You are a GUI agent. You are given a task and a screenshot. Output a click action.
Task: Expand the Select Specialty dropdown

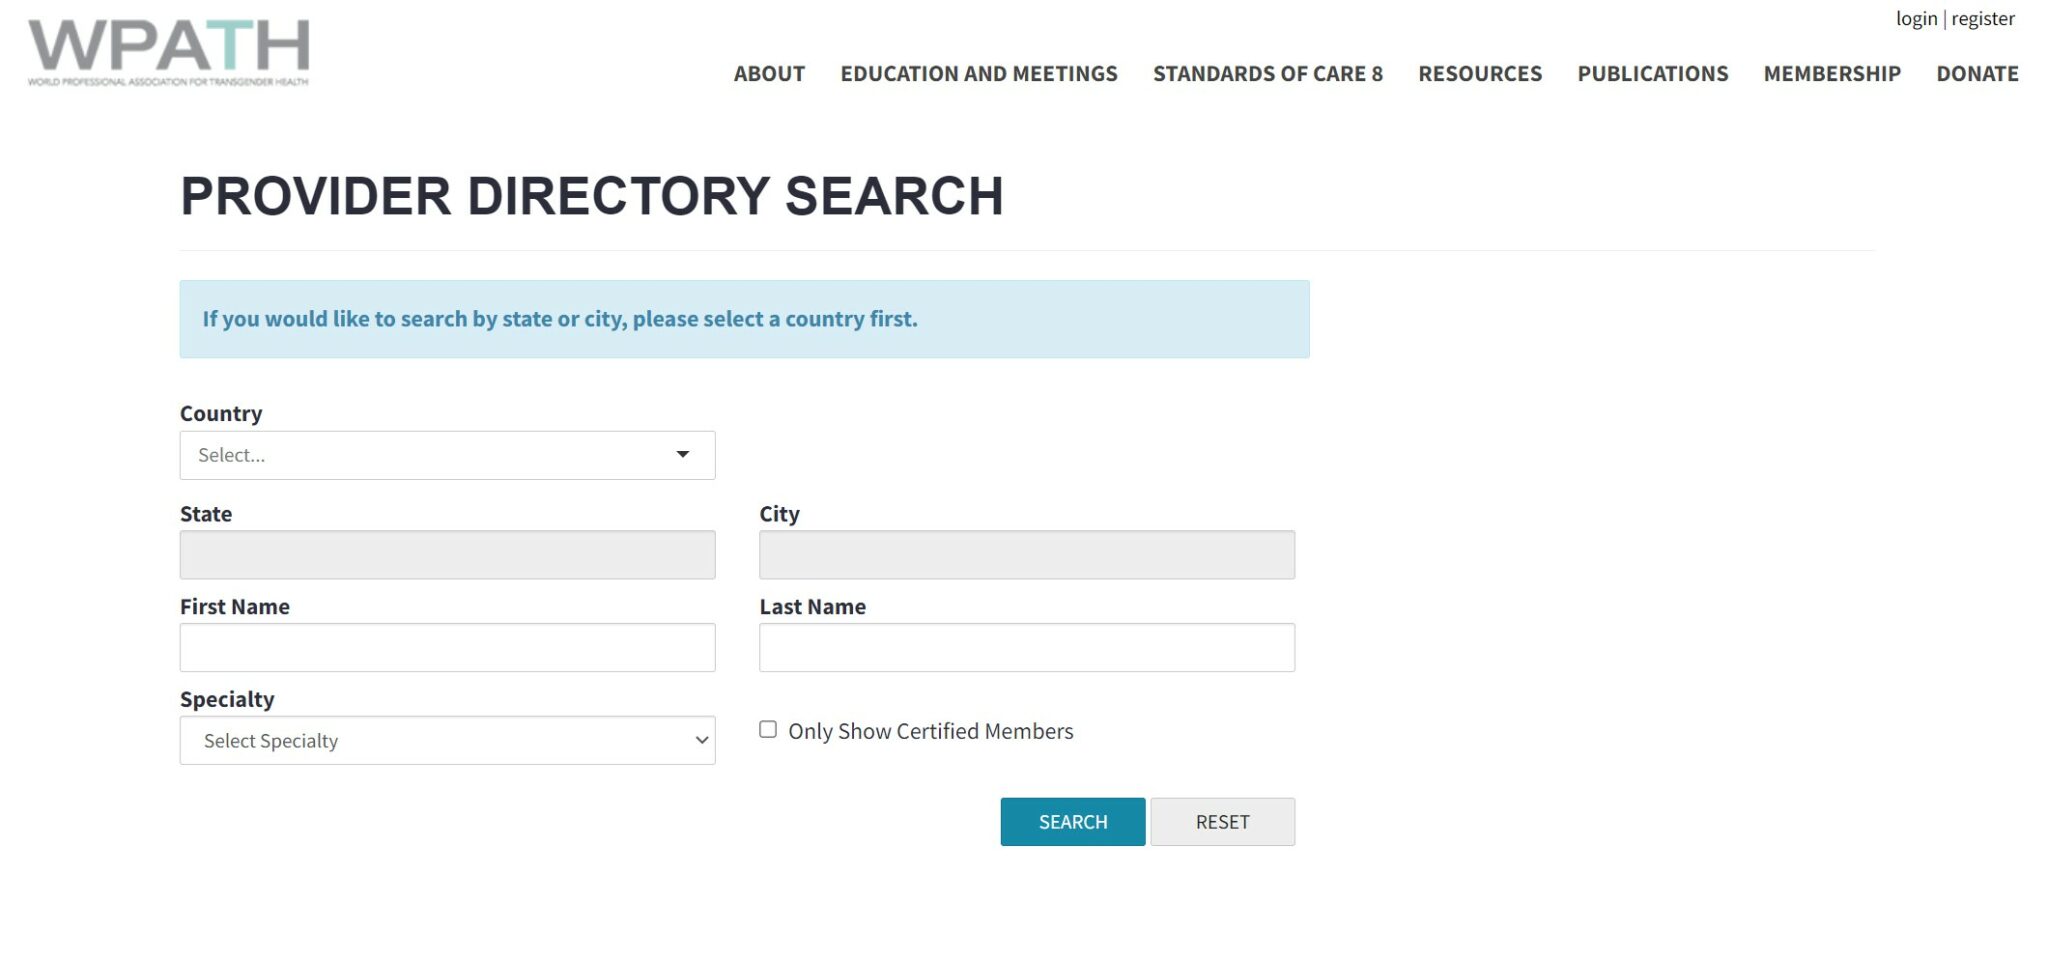pyautogui.click(x=447, y=741)
